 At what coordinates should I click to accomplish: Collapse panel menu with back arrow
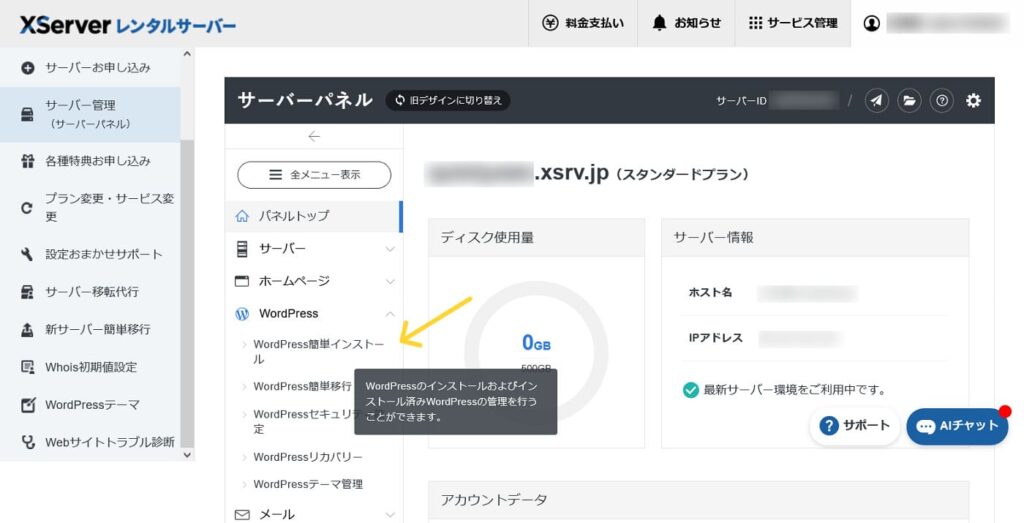point(314,136)
